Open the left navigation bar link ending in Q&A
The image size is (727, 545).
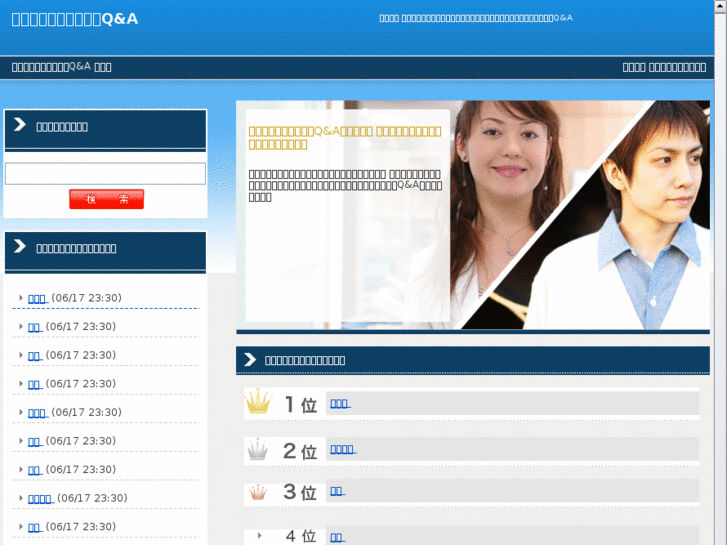[x=61, y=67]
